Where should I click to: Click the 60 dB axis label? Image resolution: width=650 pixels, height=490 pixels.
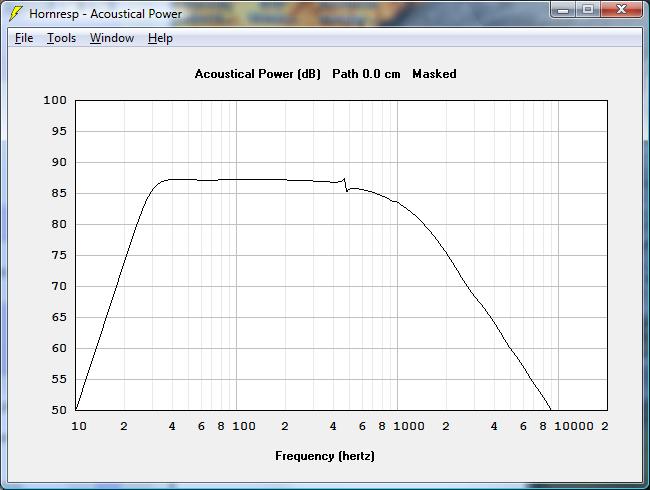click(x=59, y=348)
